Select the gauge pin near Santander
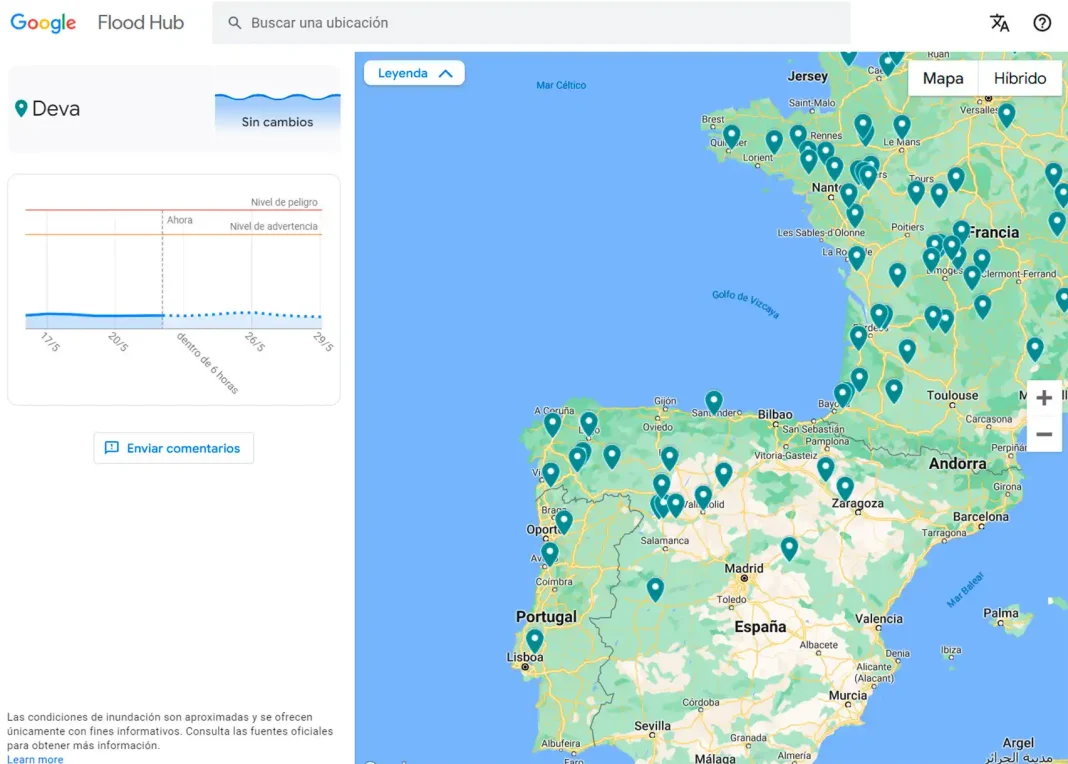Viewport: 1068px width, 764px height. (714, 401)
